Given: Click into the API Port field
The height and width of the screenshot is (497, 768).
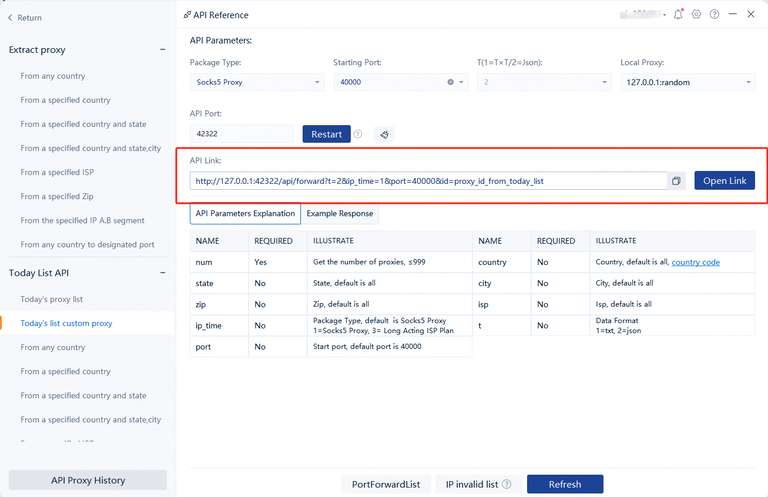Looking at the screenshot, I should tap(242, 134).
